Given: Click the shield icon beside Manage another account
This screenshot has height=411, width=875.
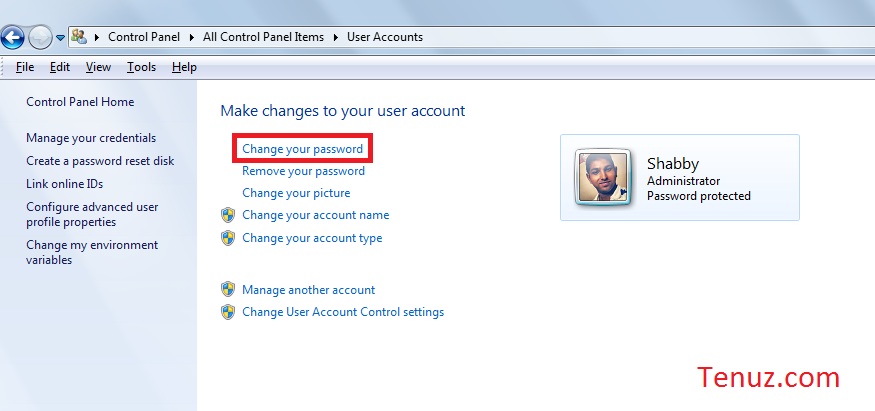Looking at the screenshot, I should (228, 290).
